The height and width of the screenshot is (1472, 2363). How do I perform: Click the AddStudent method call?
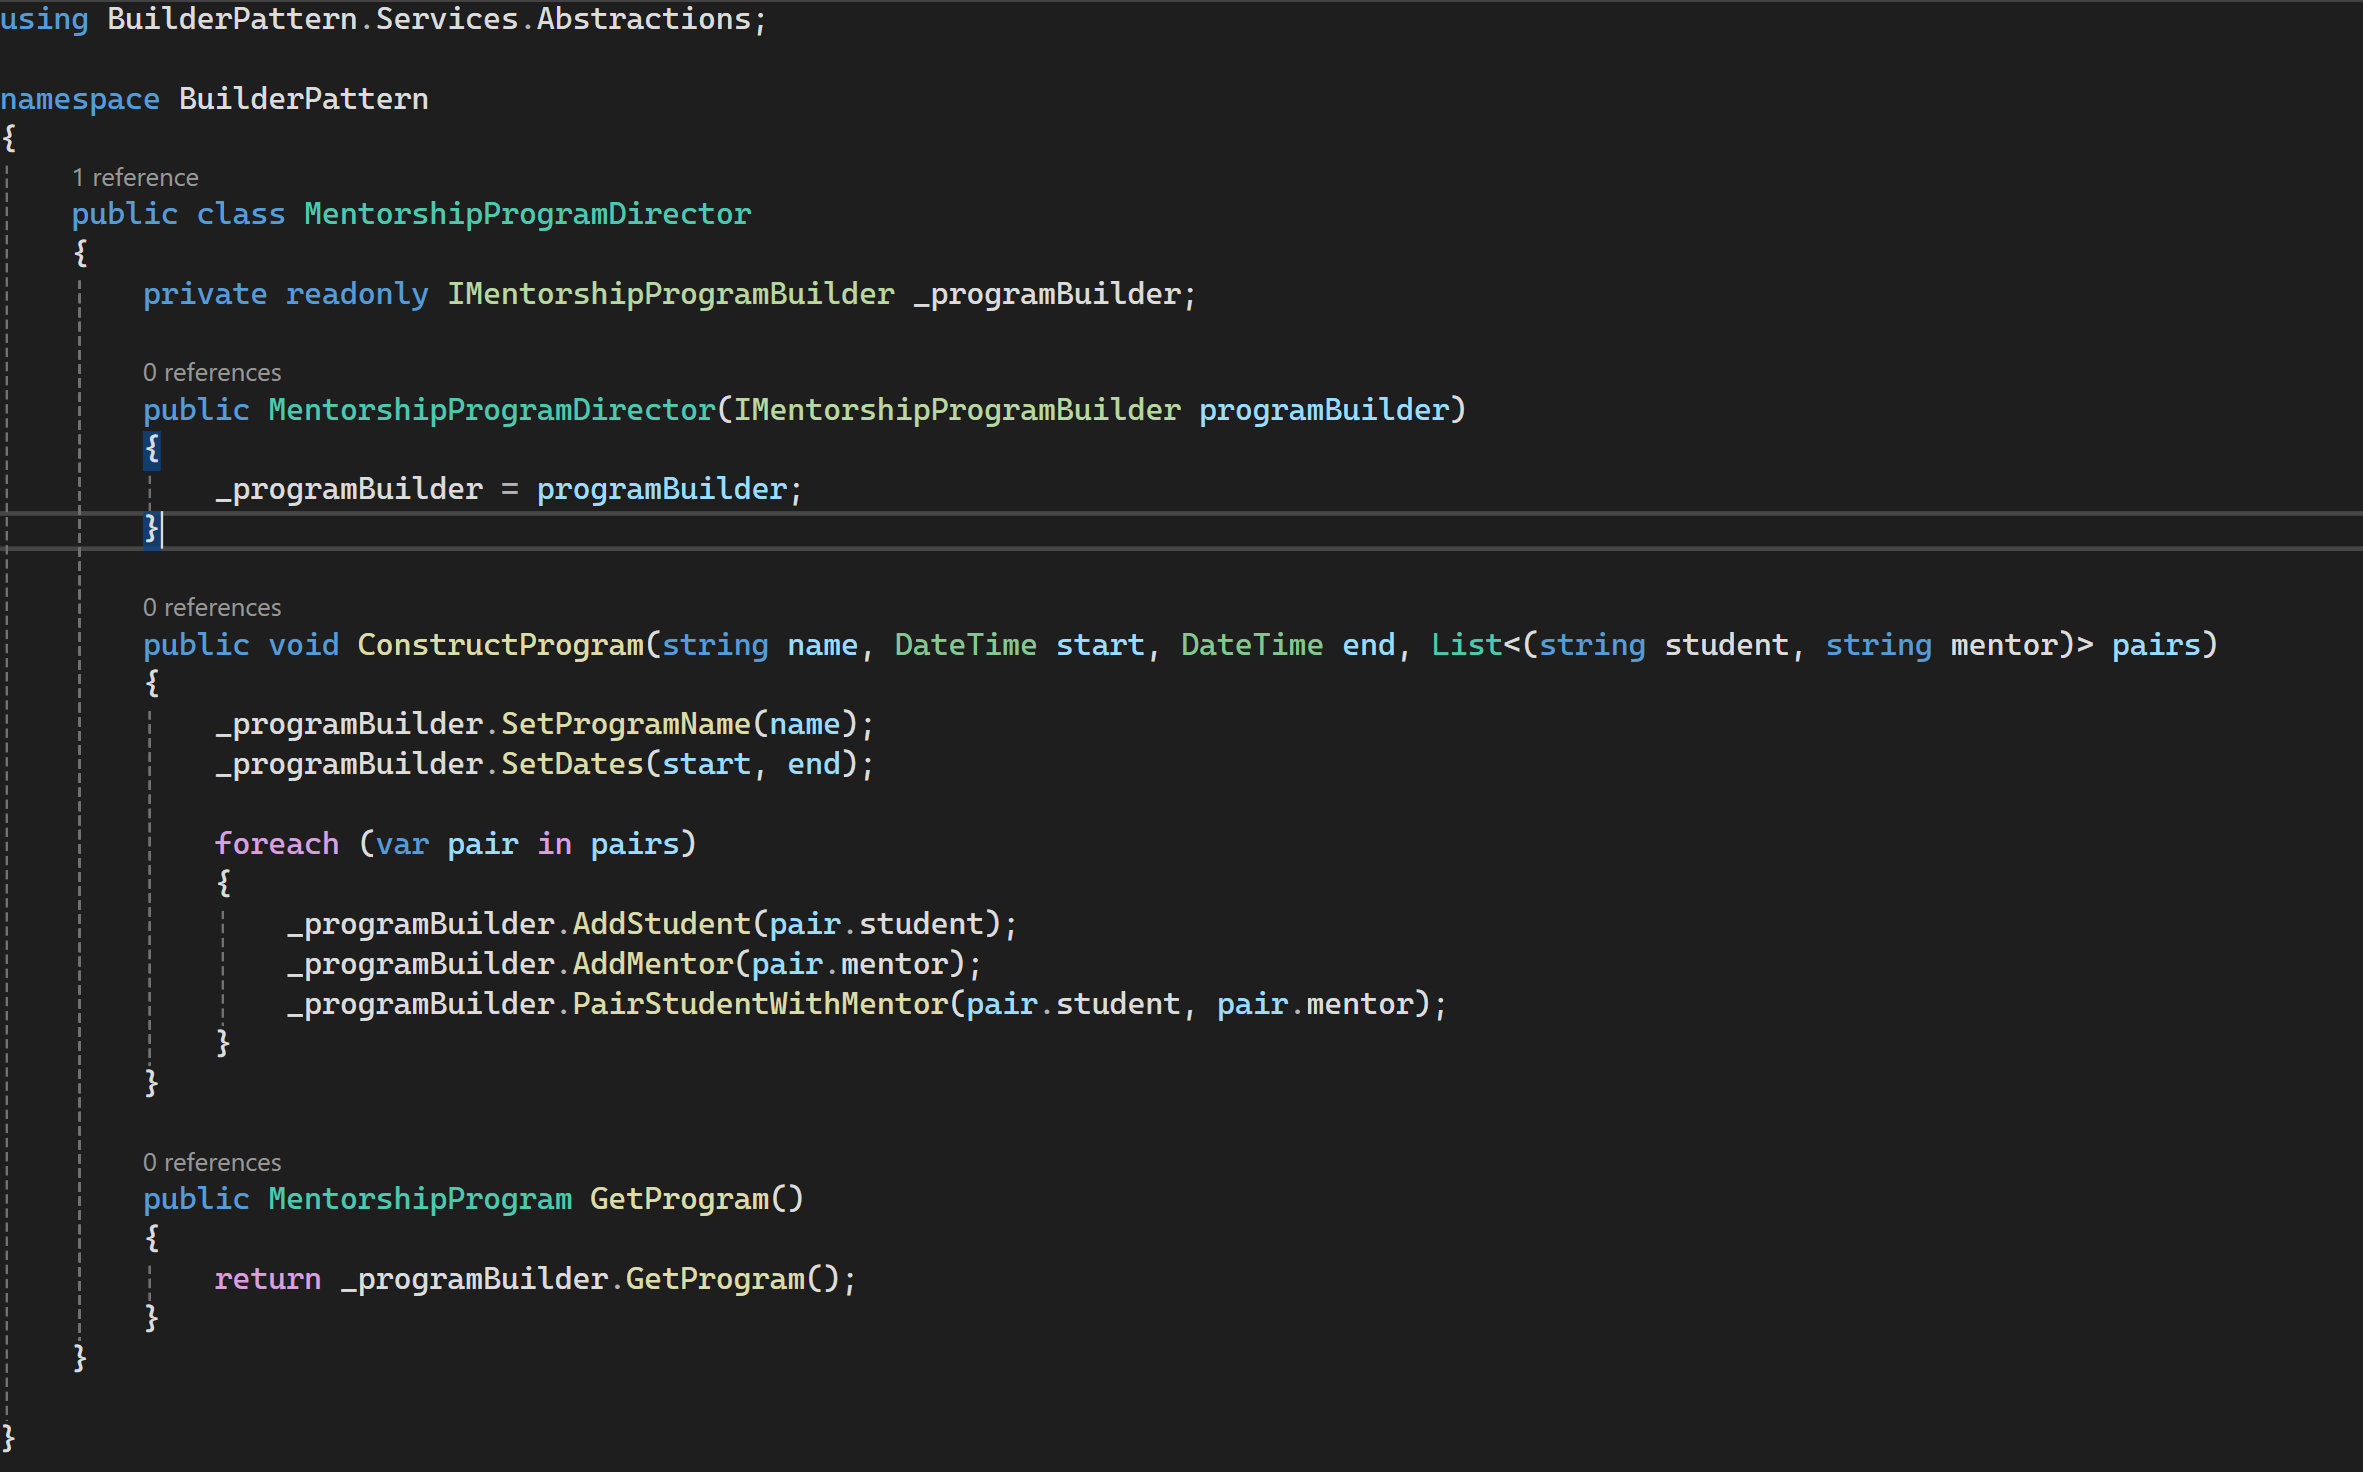(661, 924)
